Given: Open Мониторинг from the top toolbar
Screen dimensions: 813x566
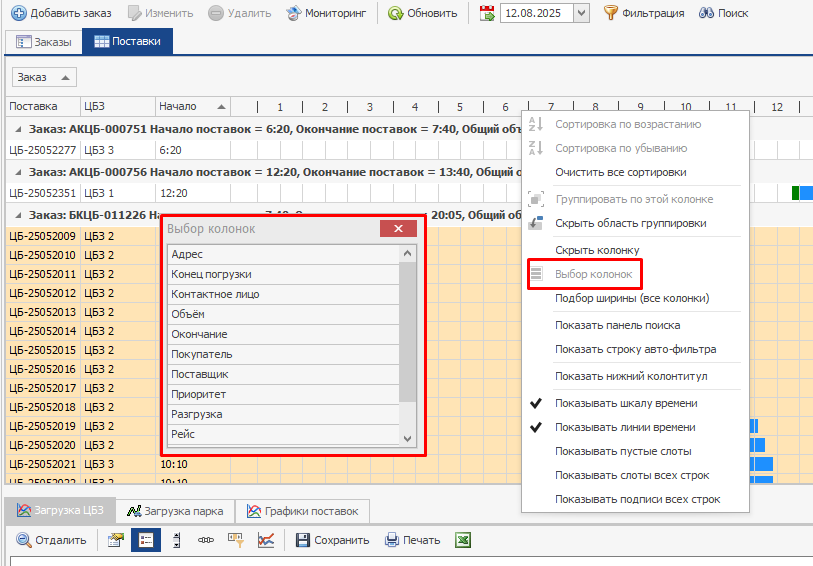Looking at the screenshot, I should pos(328,13).
